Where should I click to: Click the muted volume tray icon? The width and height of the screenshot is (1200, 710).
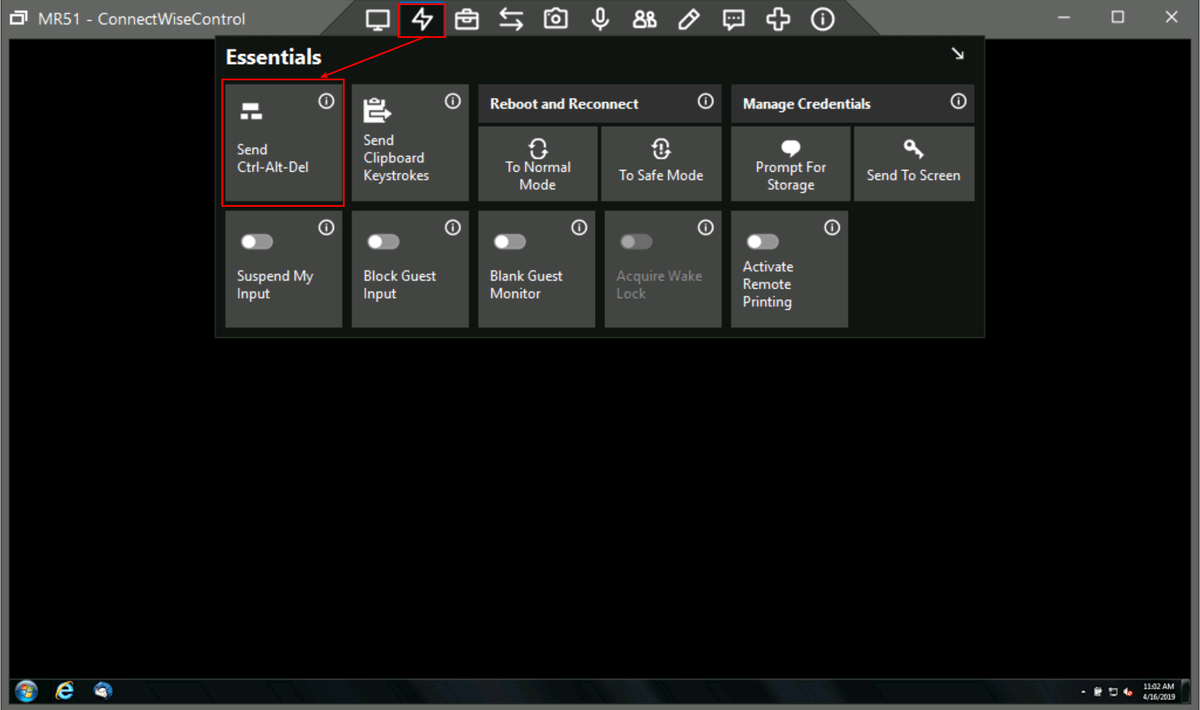click(1128, 692)
